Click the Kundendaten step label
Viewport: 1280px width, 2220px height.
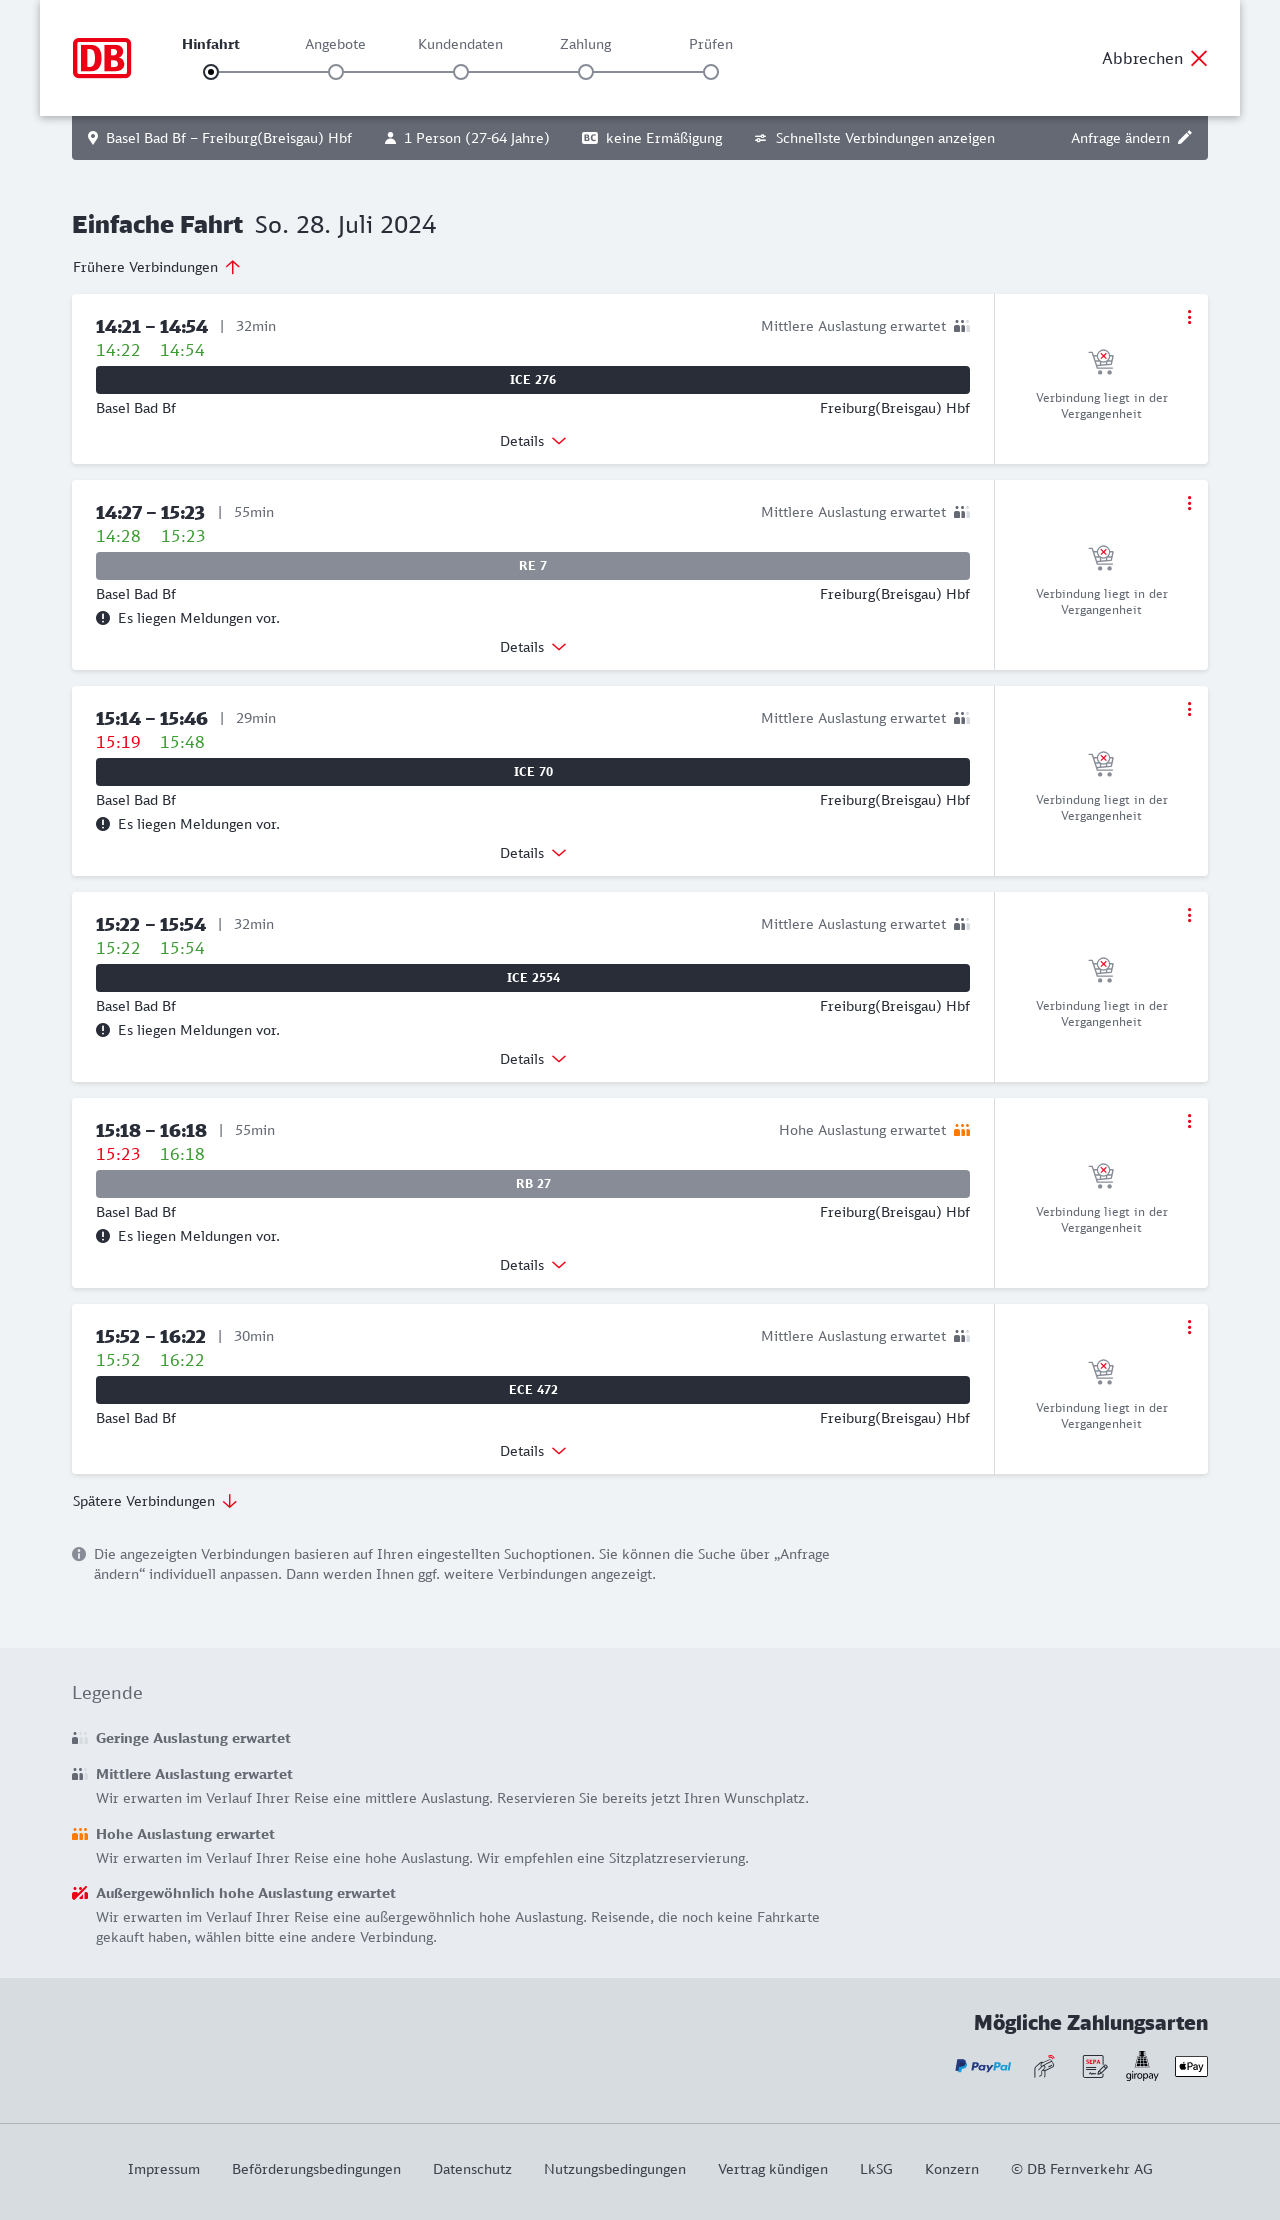point(460,44)
